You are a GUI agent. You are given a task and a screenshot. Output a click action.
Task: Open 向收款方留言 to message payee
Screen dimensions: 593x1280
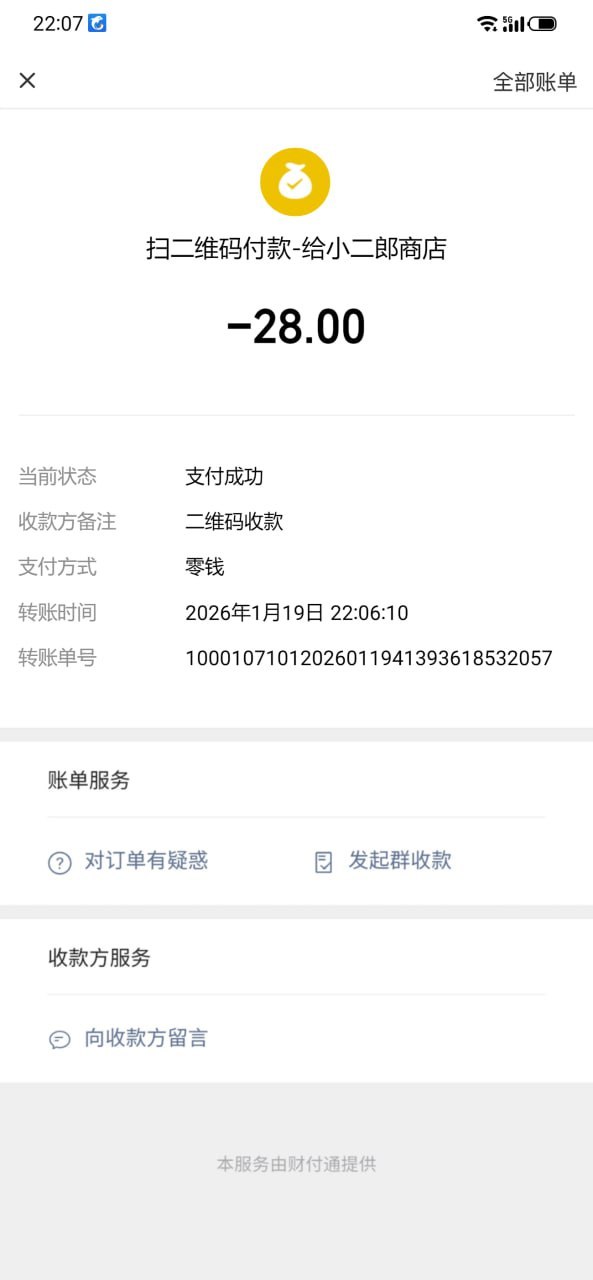146,1038
